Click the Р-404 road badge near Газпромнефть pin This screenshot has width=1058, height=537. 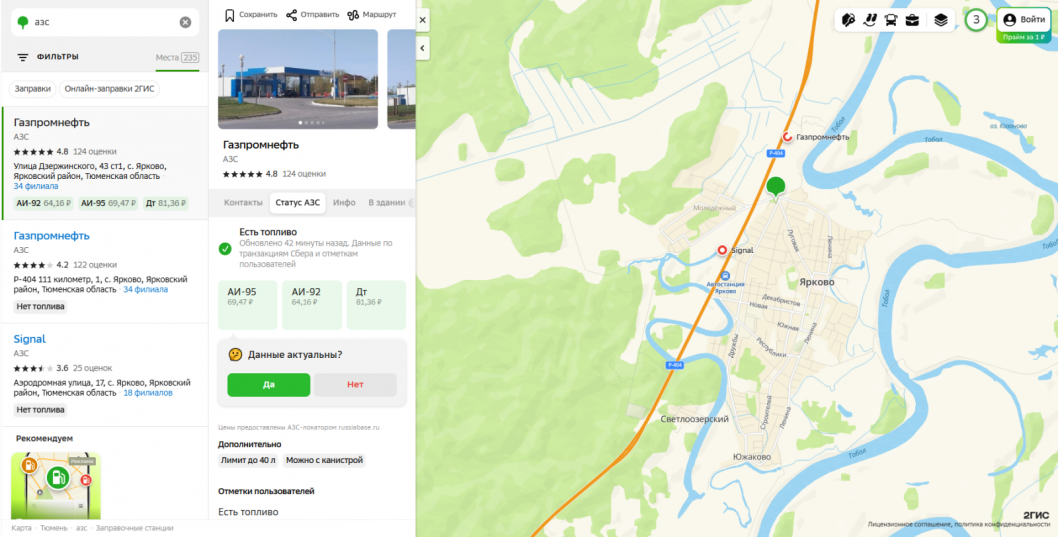click(775, 153)
